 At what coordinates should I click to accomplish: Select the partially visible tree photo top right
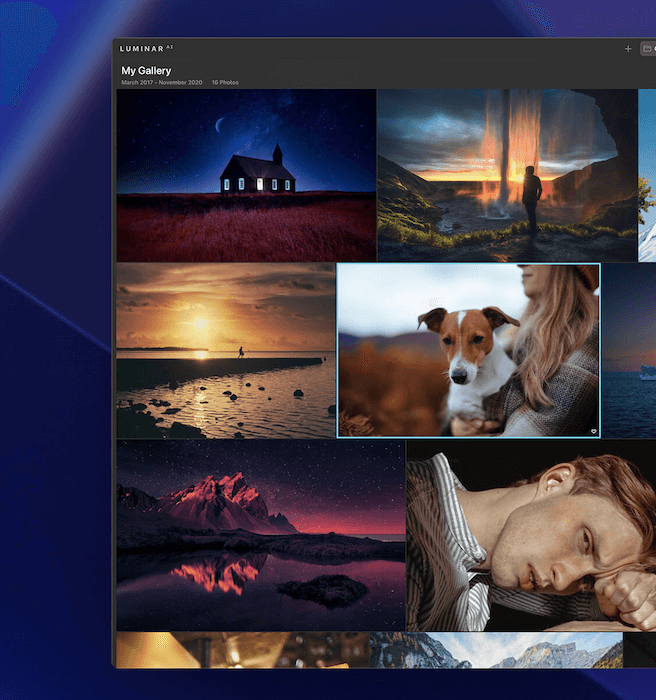coord(647,175)
